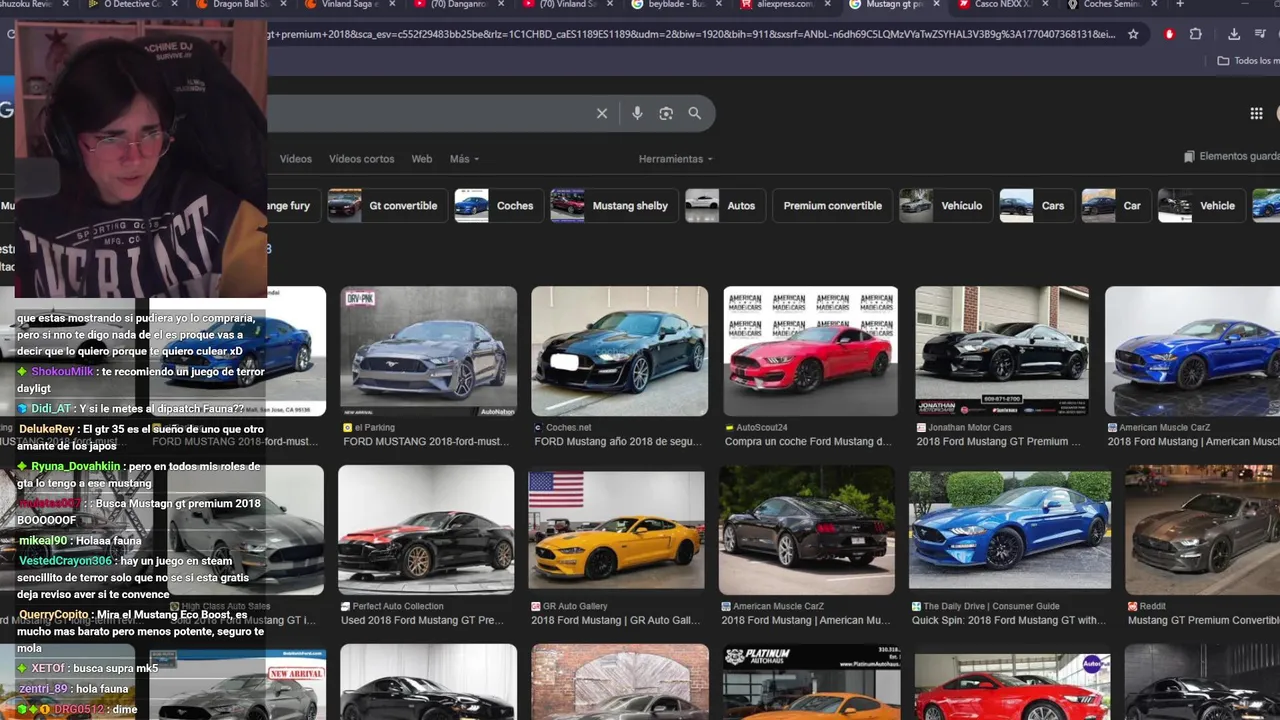Start voice search with the microphone icon
Screen dimensions: 1280x720
pyautogui.click(x=637, y=114)
